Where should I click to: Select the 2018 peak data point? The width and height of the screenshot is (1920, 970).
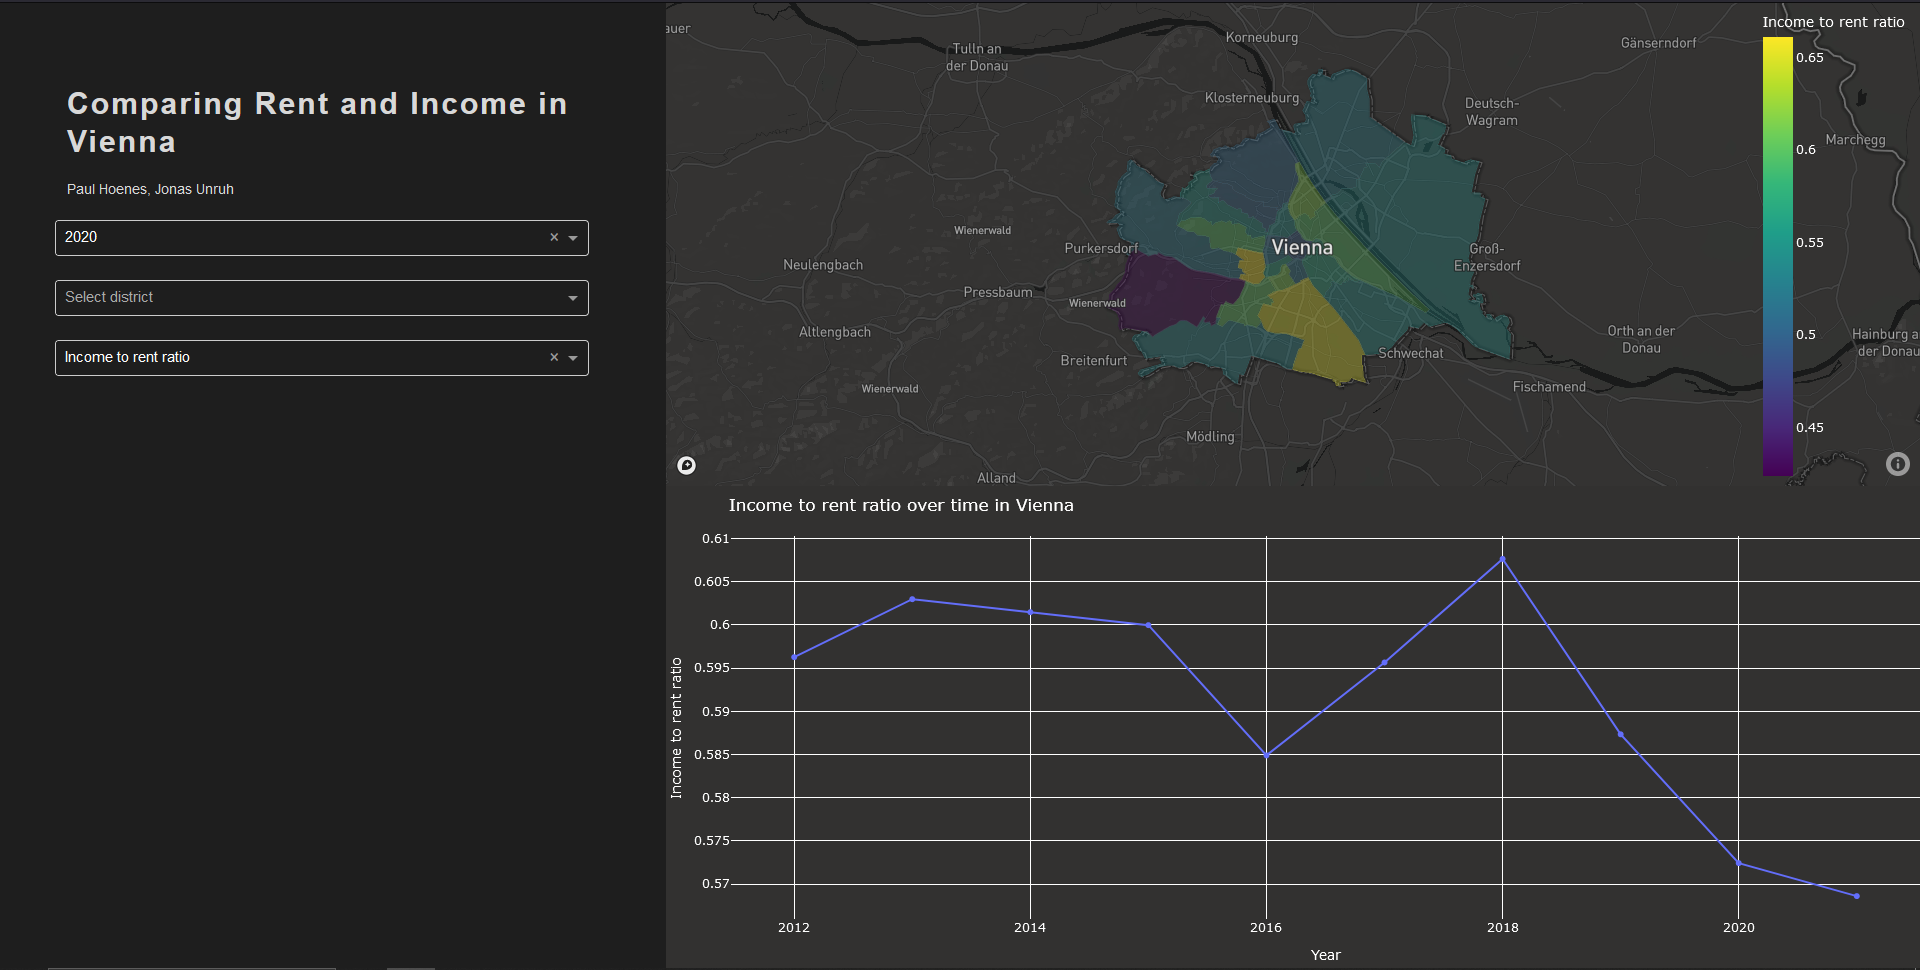click(1502, 559)
